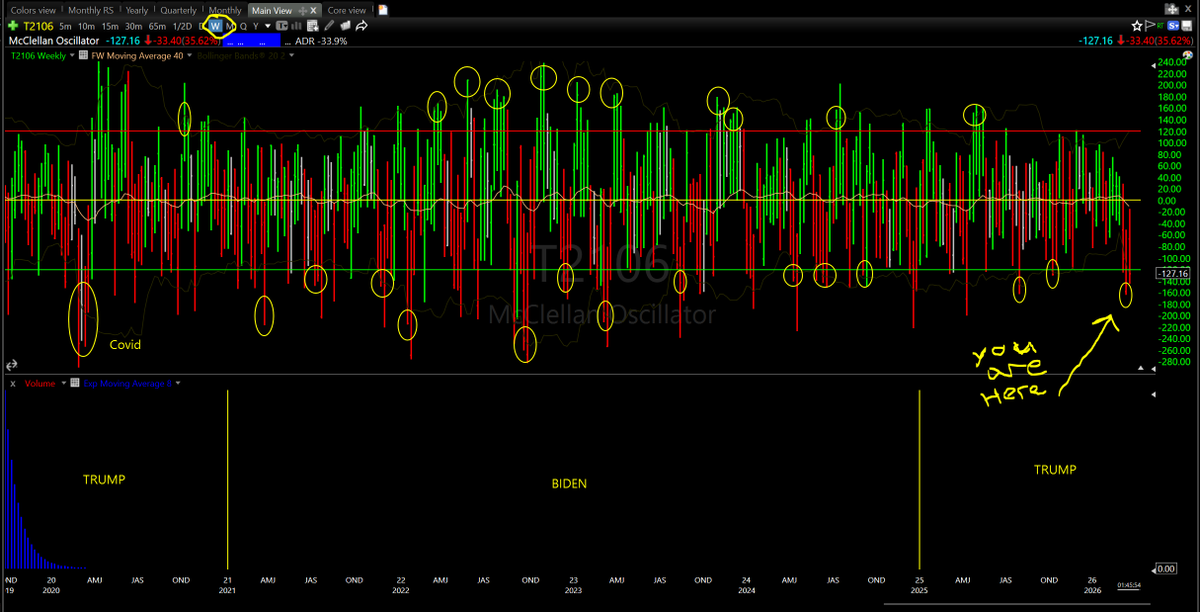Image resolution: width=1200 pixels, height=612 pixels.
Task: Switch to the Monthly tab
Action: pos(225,10)
